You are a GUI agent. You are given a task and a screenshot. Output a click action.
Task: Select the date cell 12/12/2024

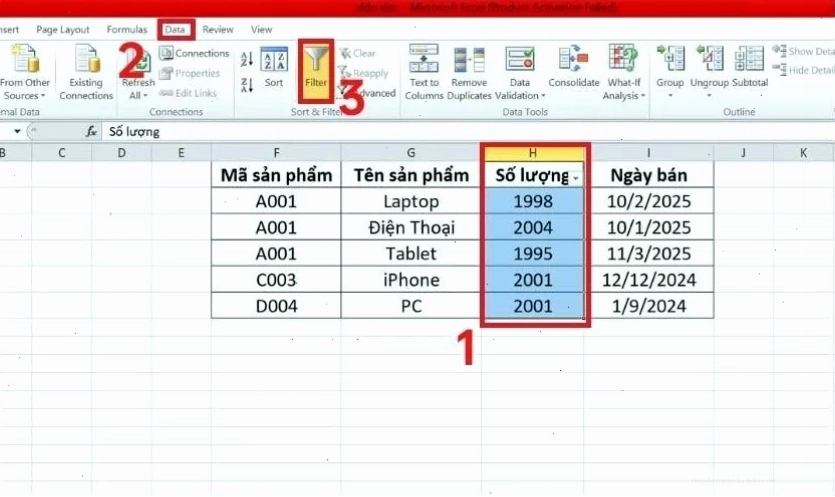pyautogui.click(x=648, y=280)
